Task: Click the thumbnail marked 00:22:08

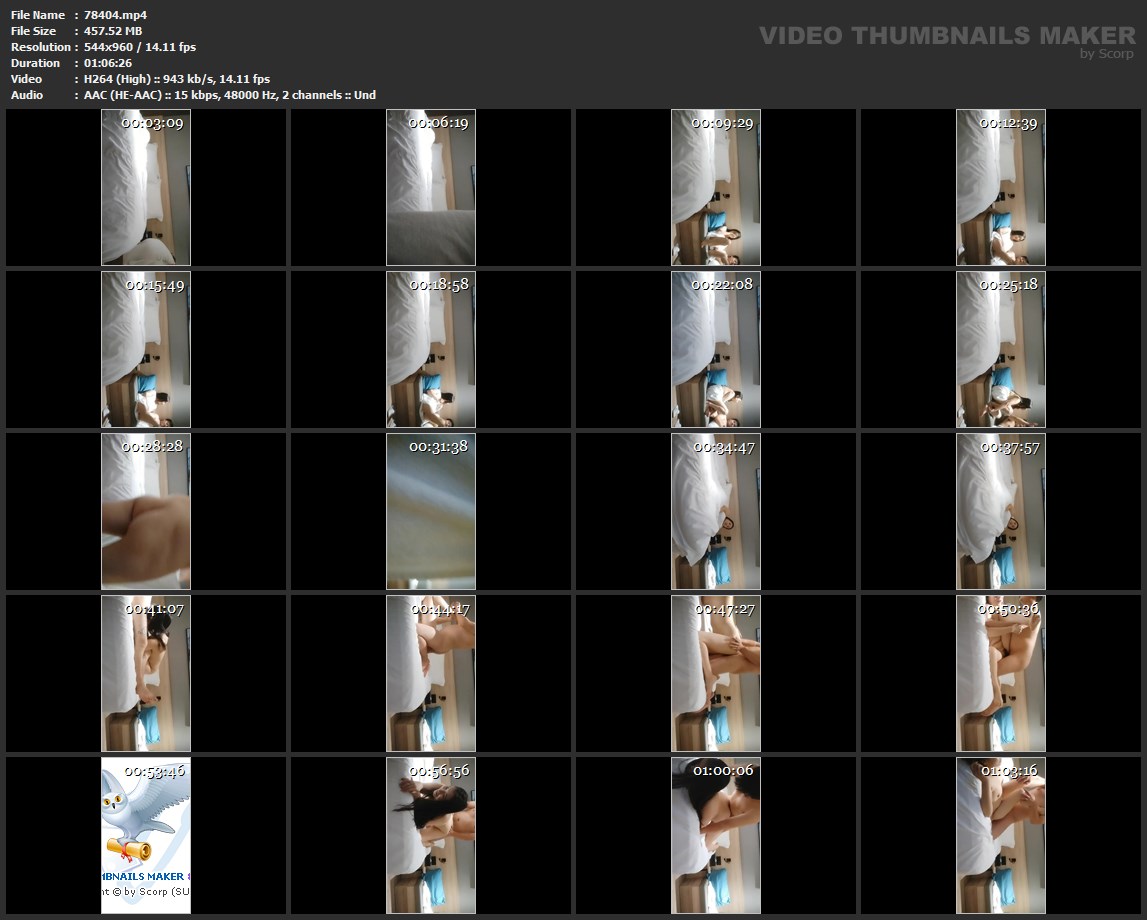Action: click(x=716, y=349)
